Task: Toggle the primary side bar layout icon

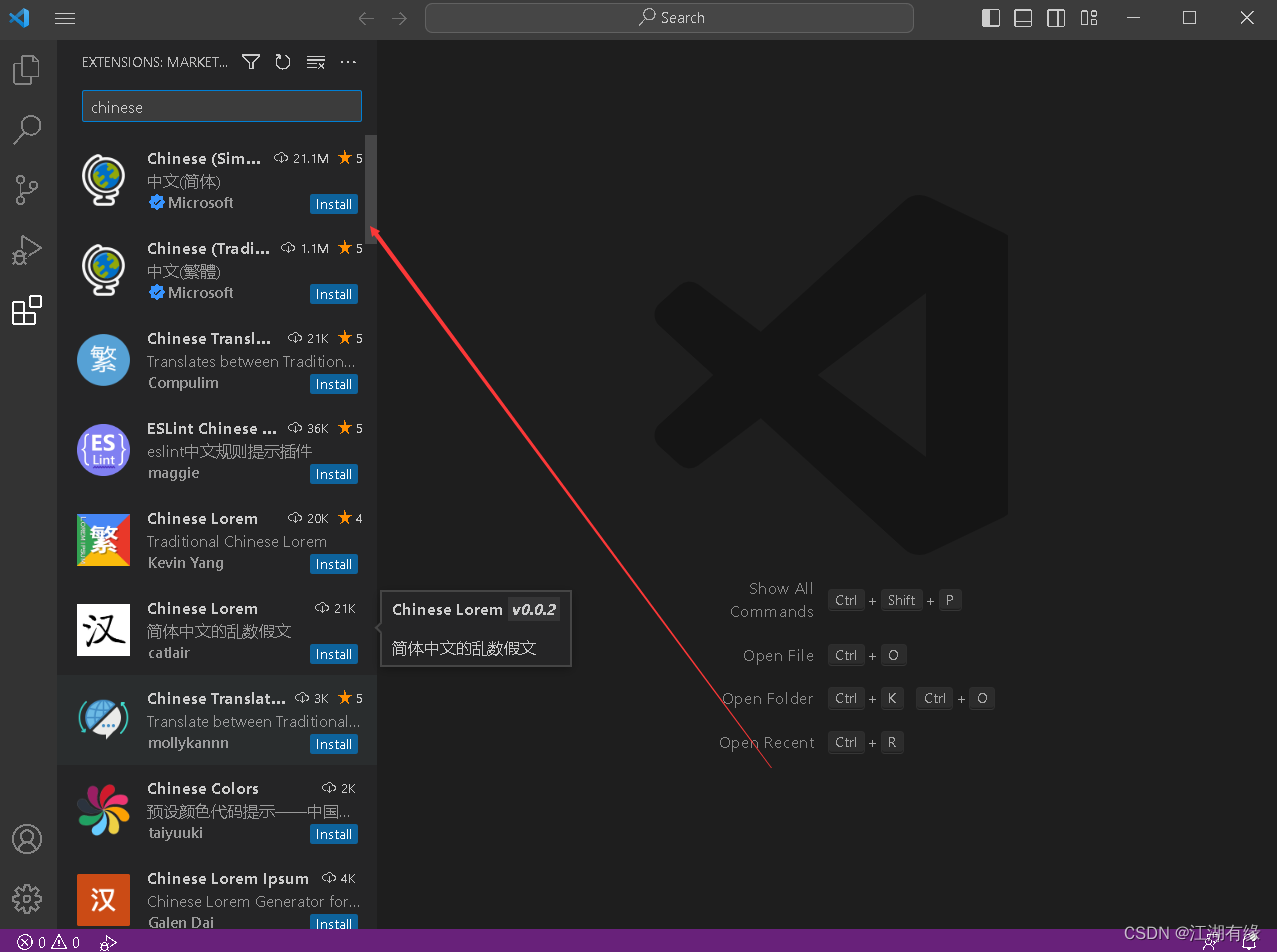Action: (991, 18)
